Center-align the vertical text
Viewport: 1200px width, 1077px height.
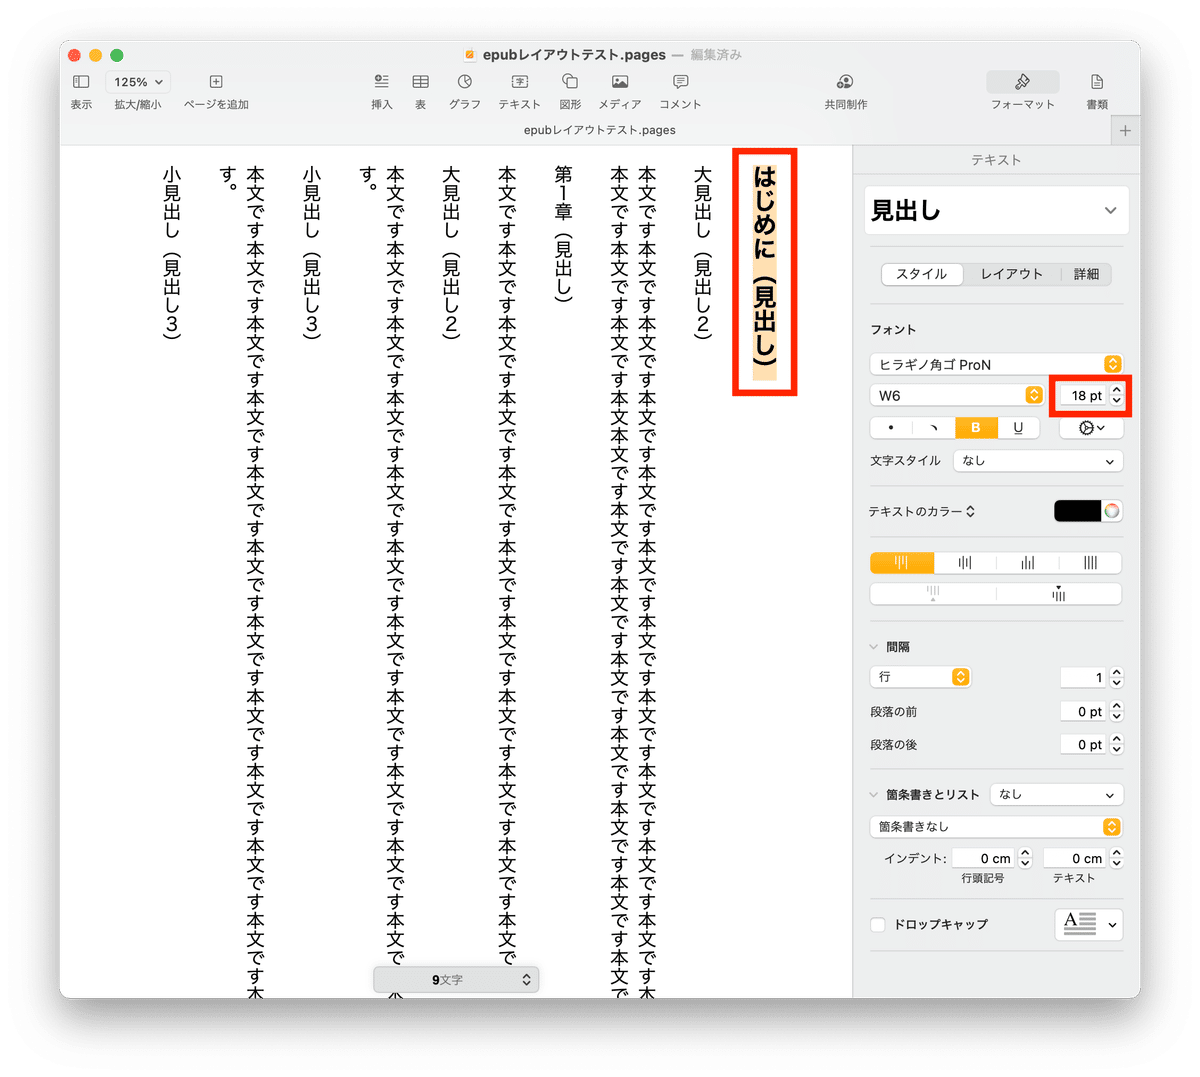pyautogui.click(x=965, y=563)
